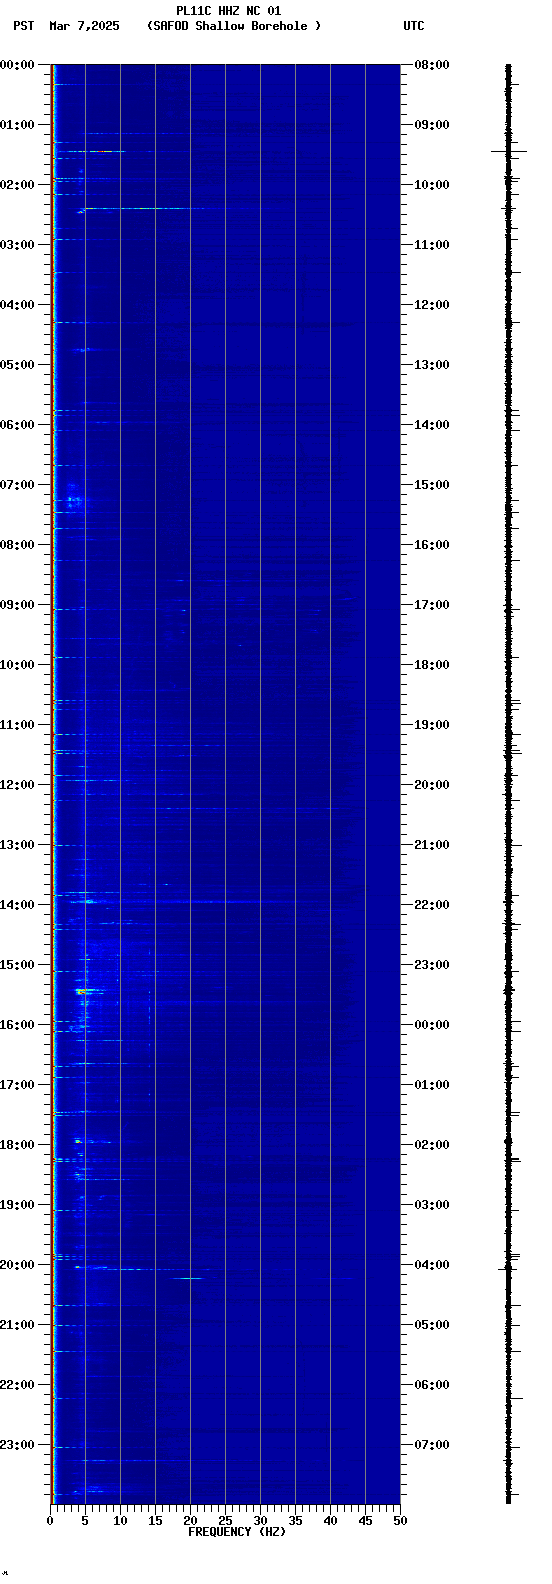
Task: Click the 21:00 UTC time label
Action: pyautogui.click(x=431, y=845)
